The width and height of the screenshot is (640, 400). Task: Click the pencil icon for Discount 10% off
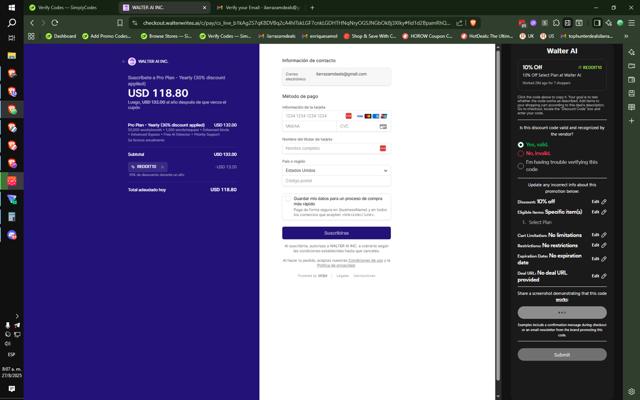tap(604, 202)
